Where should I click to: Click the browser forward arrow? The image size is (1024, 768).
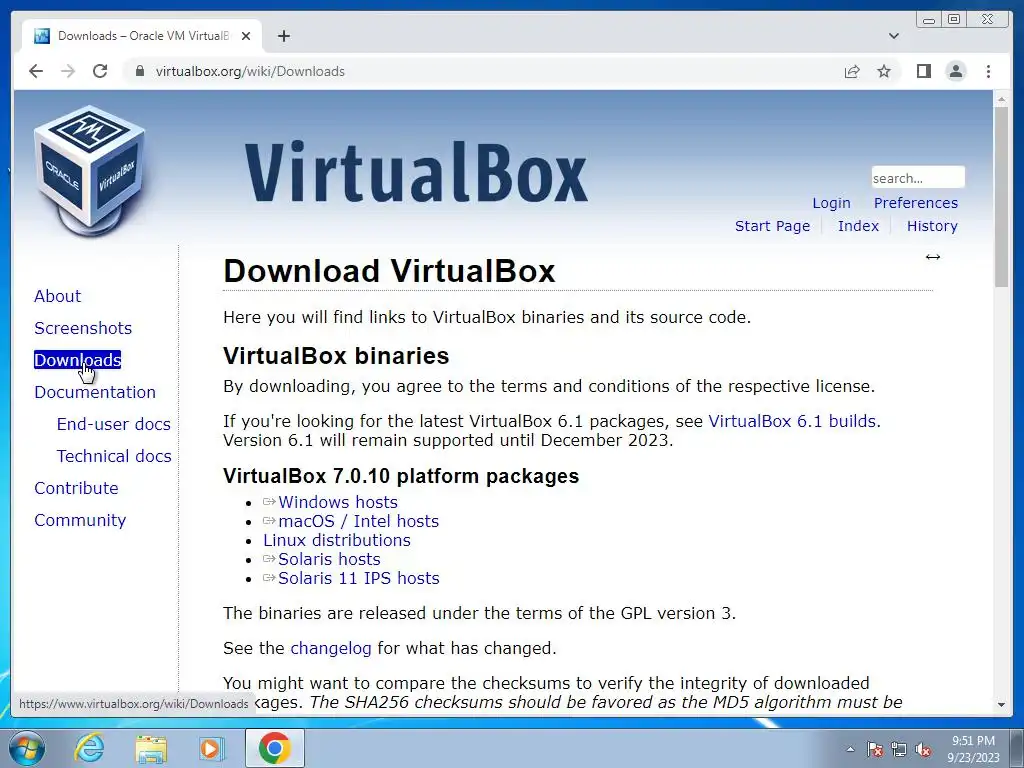coord(68,71)
